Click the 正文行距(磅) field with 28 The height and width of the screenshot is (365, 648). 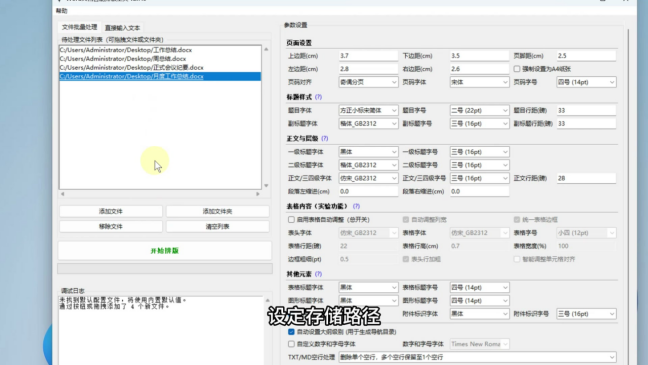point(586,178)
